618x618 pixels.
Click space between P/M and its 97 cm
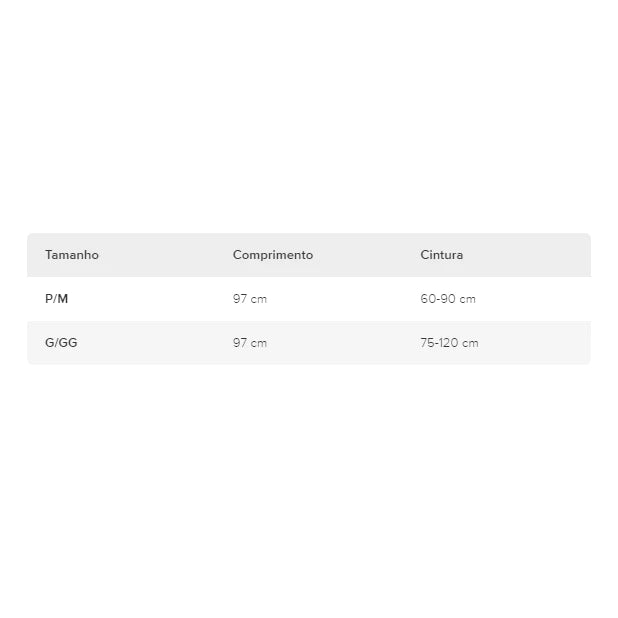[x=150, y=299]
